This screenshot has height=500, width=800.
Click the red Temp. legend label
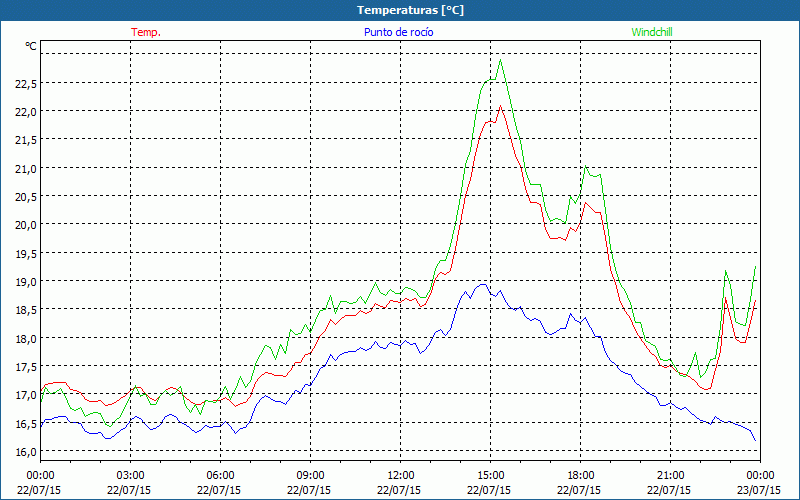(x=146, y=32)
